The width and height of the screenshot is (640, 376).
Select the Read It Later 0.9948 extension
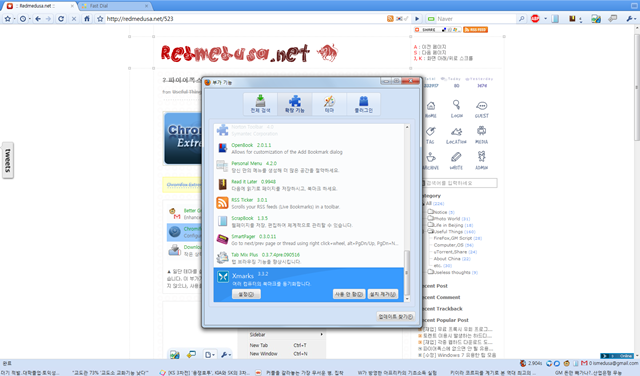click(309, 185)
